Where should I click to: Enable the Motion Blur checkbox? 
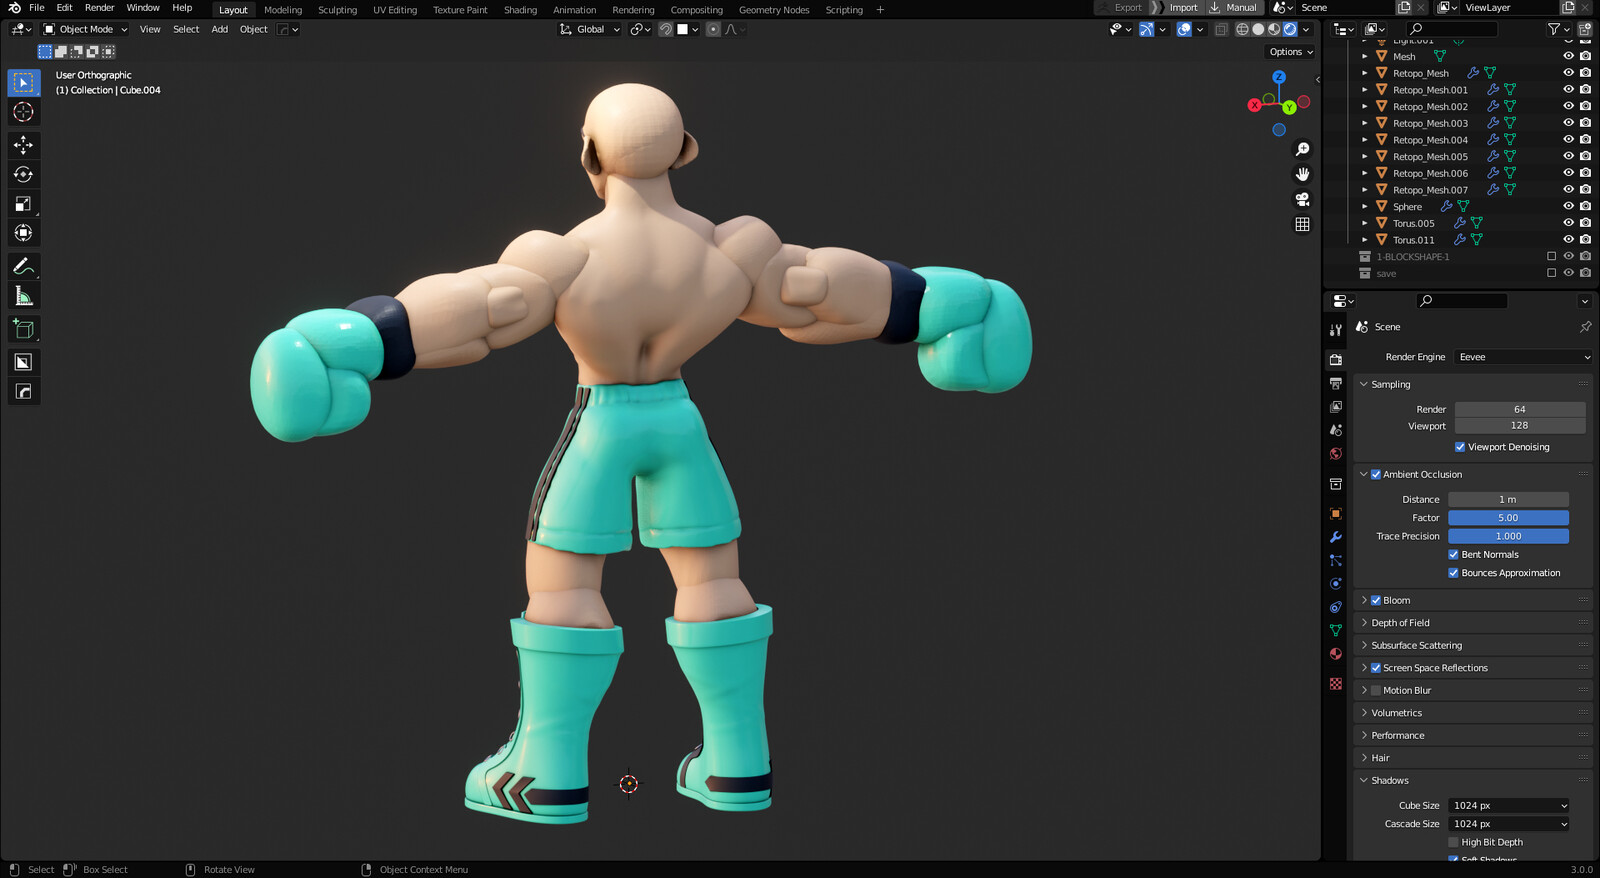tap(1376, 690)
